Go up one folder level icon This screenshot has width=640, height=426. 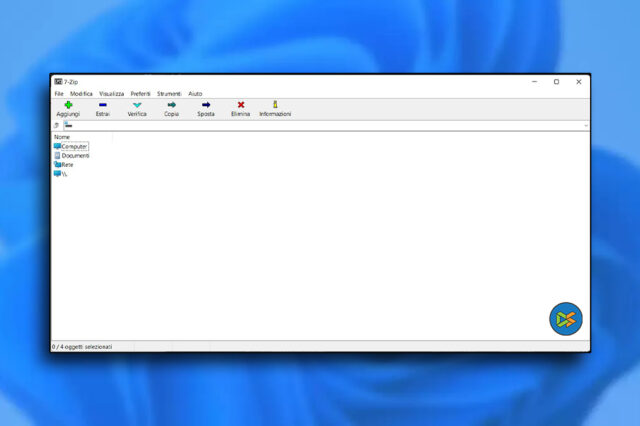tap(56, 125)
